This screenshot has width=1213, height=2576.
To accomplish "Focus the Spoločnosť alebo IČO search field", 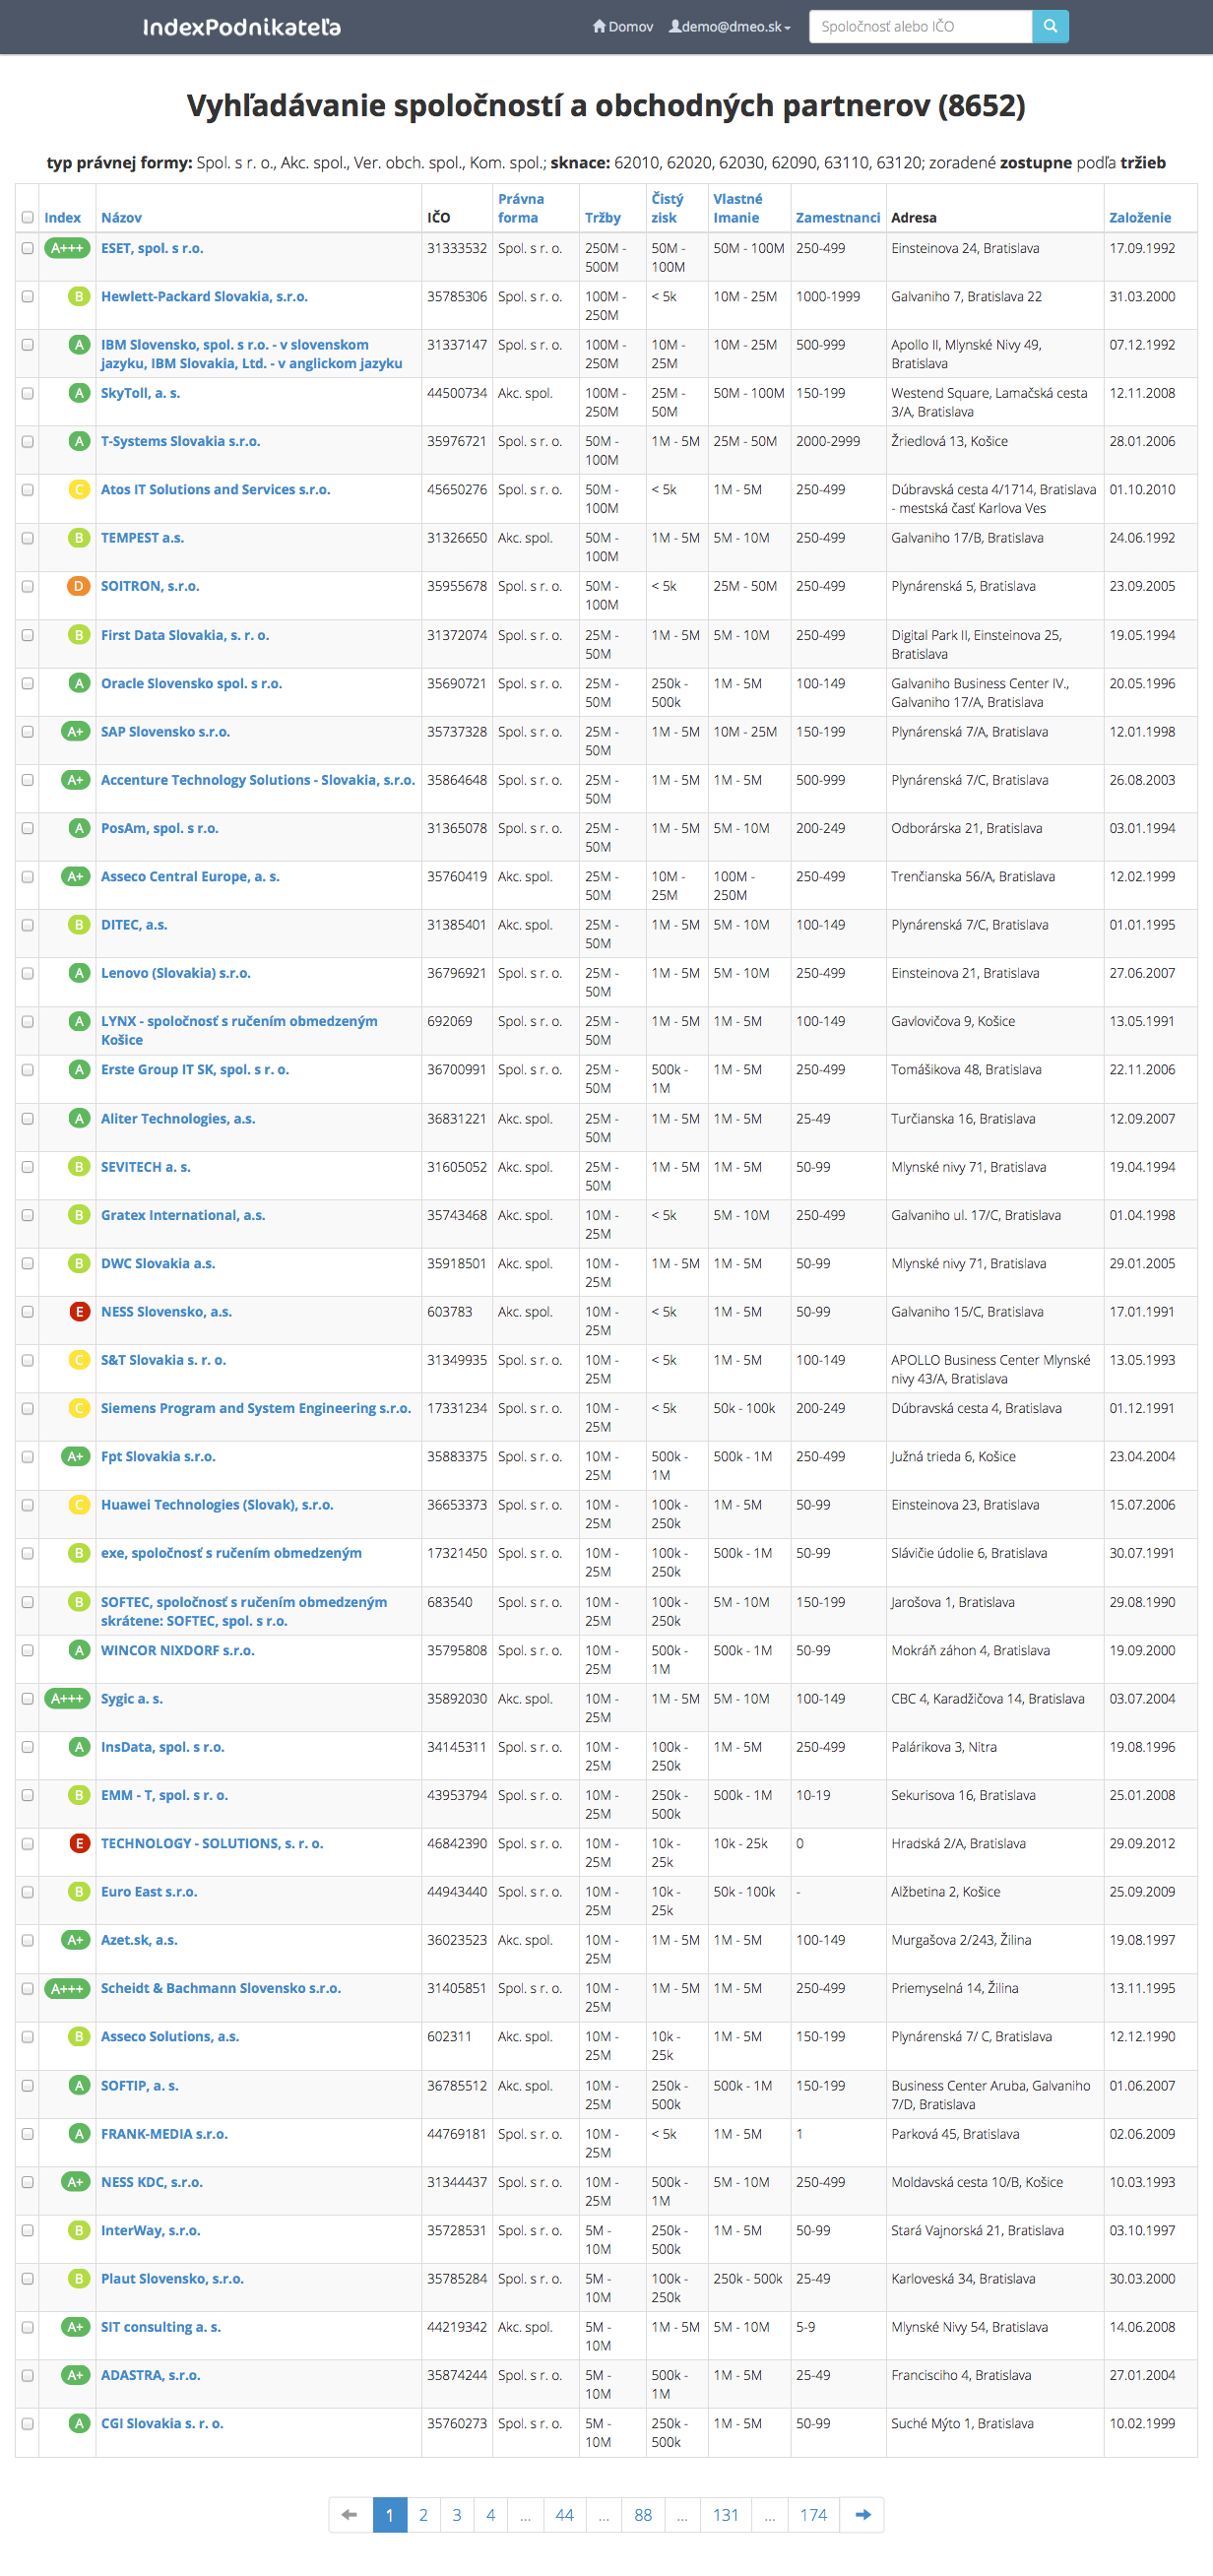I will pos(919,27).
